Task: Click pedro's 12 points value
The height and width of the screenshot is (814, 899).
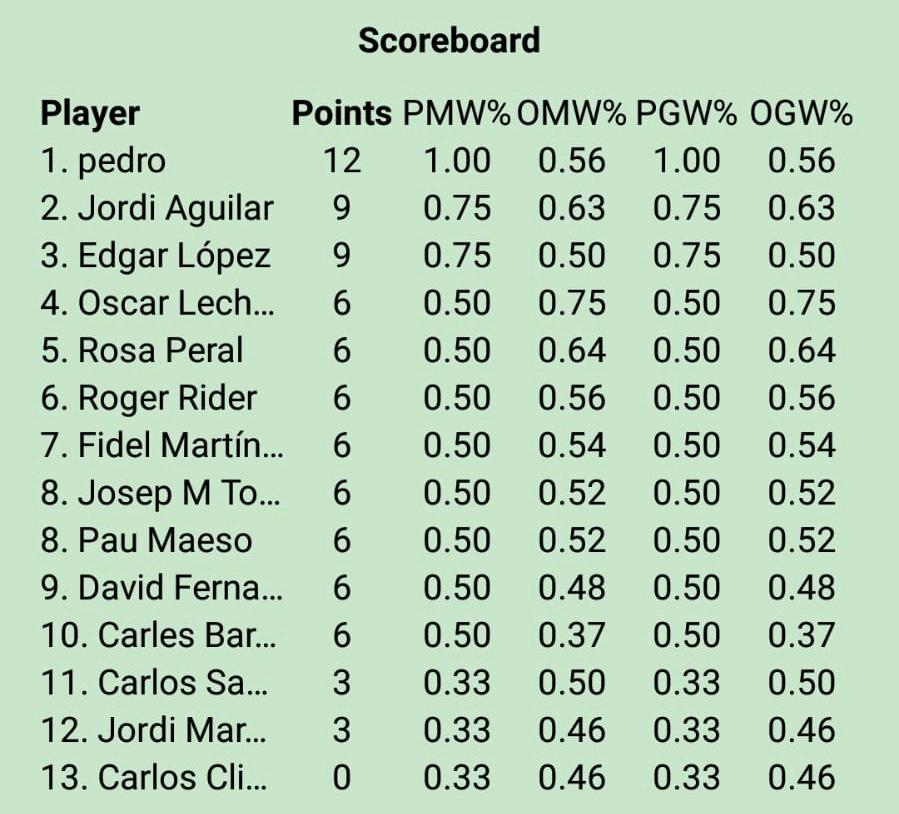Action: 341,161
